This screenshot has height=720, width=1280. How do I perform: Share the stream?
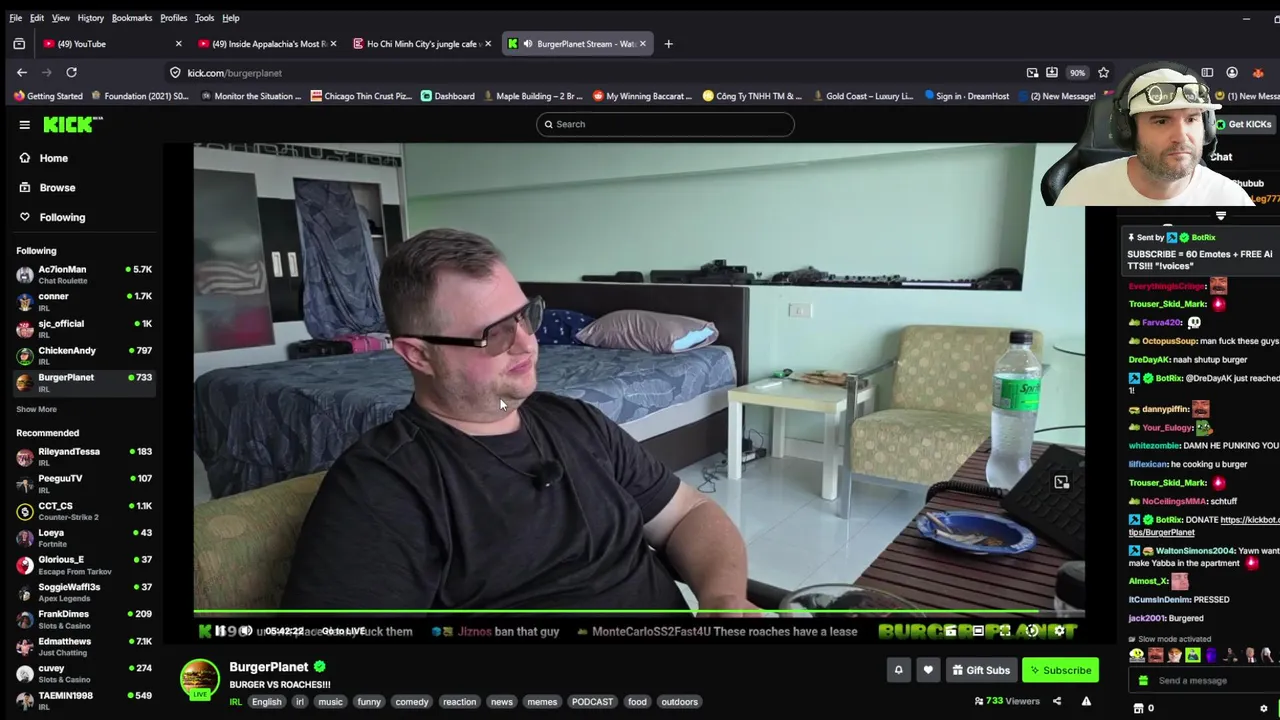tap(1057, 701)
